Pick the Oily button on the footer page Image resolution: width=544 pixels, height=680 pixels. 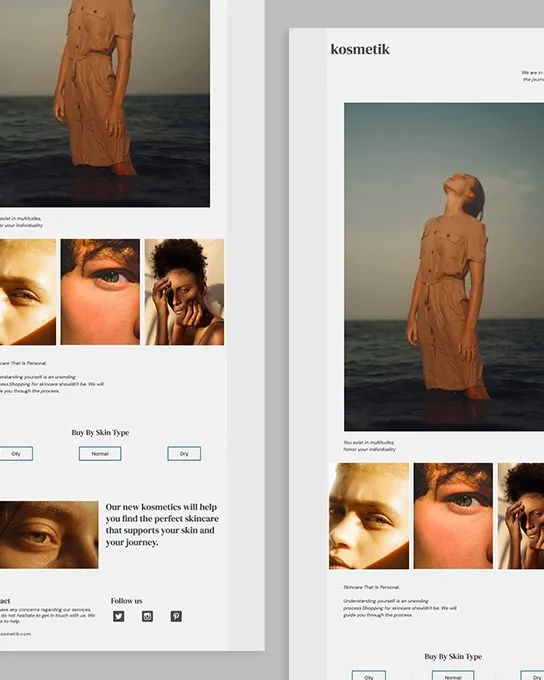pyautogui.click(x=16, y=454)
